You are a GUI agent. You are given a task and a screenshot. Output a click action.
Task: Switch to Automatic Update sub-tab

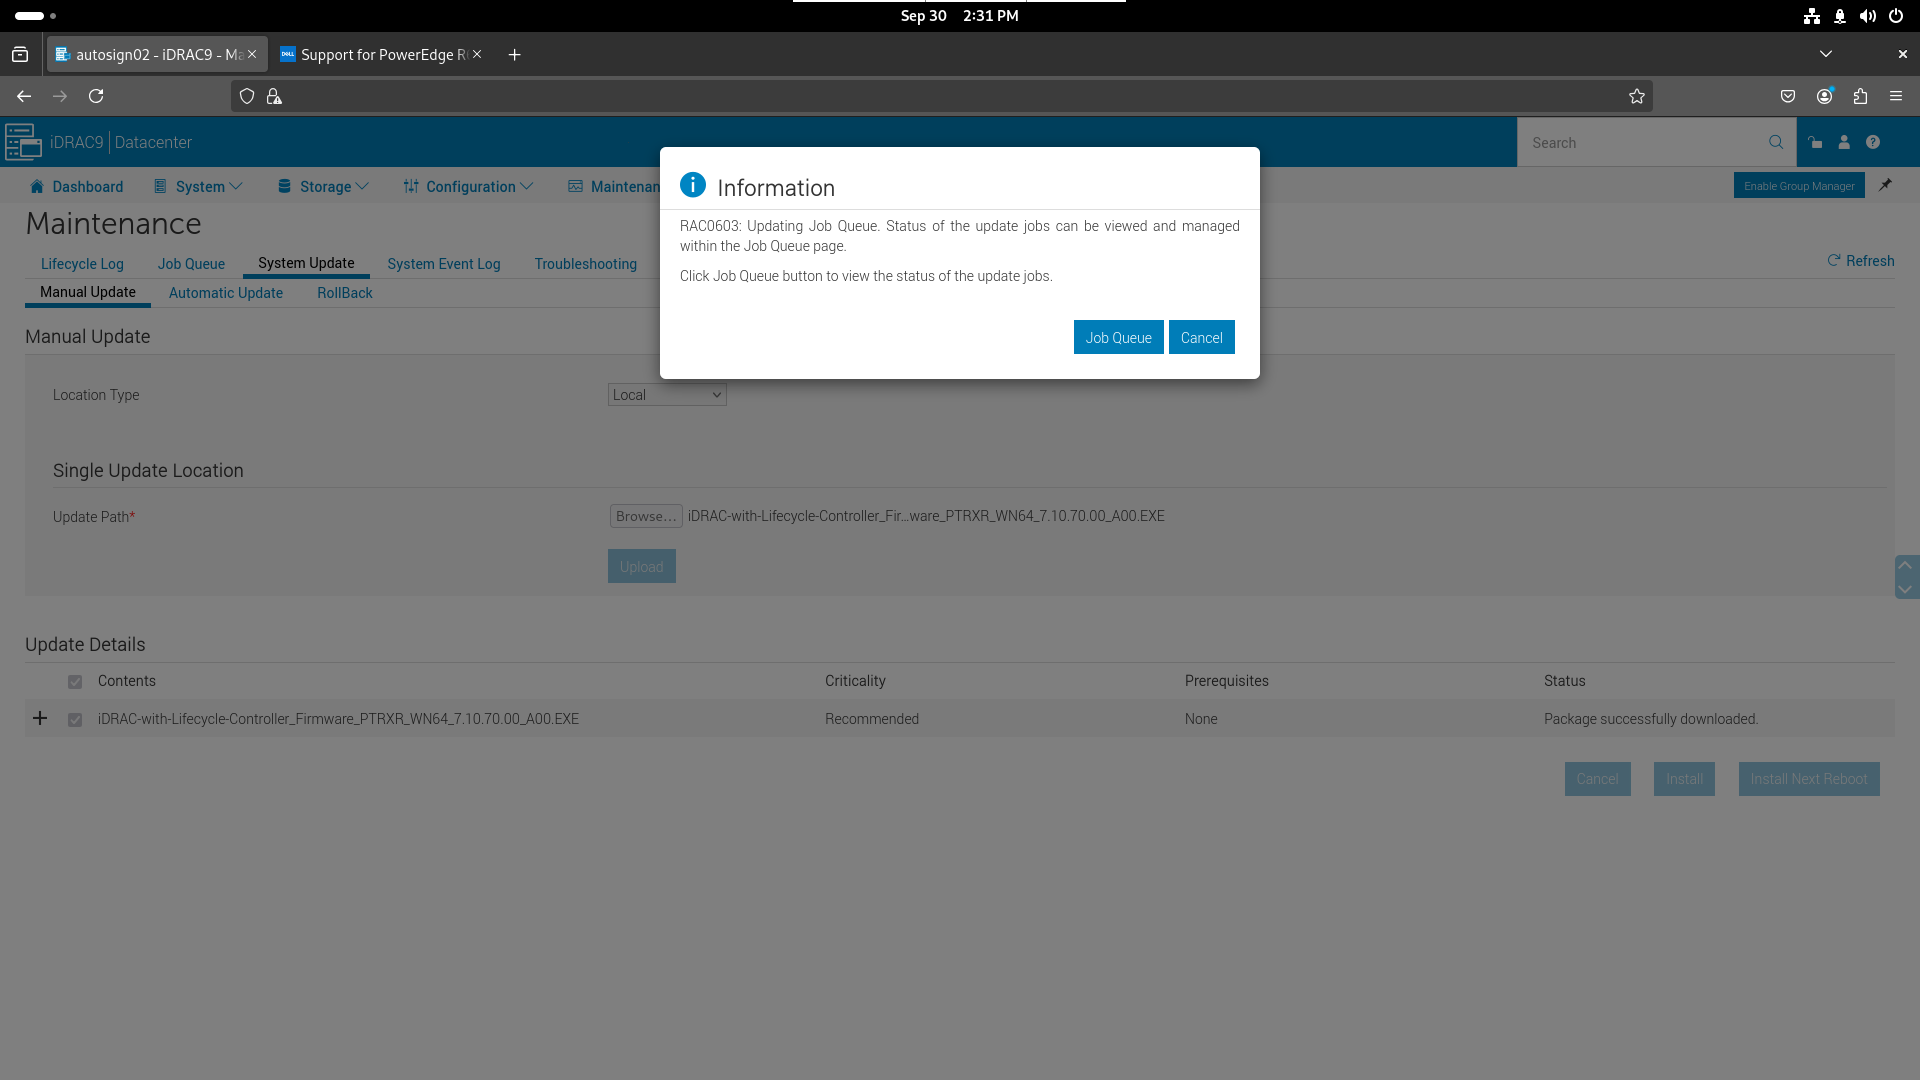[226, 293]
